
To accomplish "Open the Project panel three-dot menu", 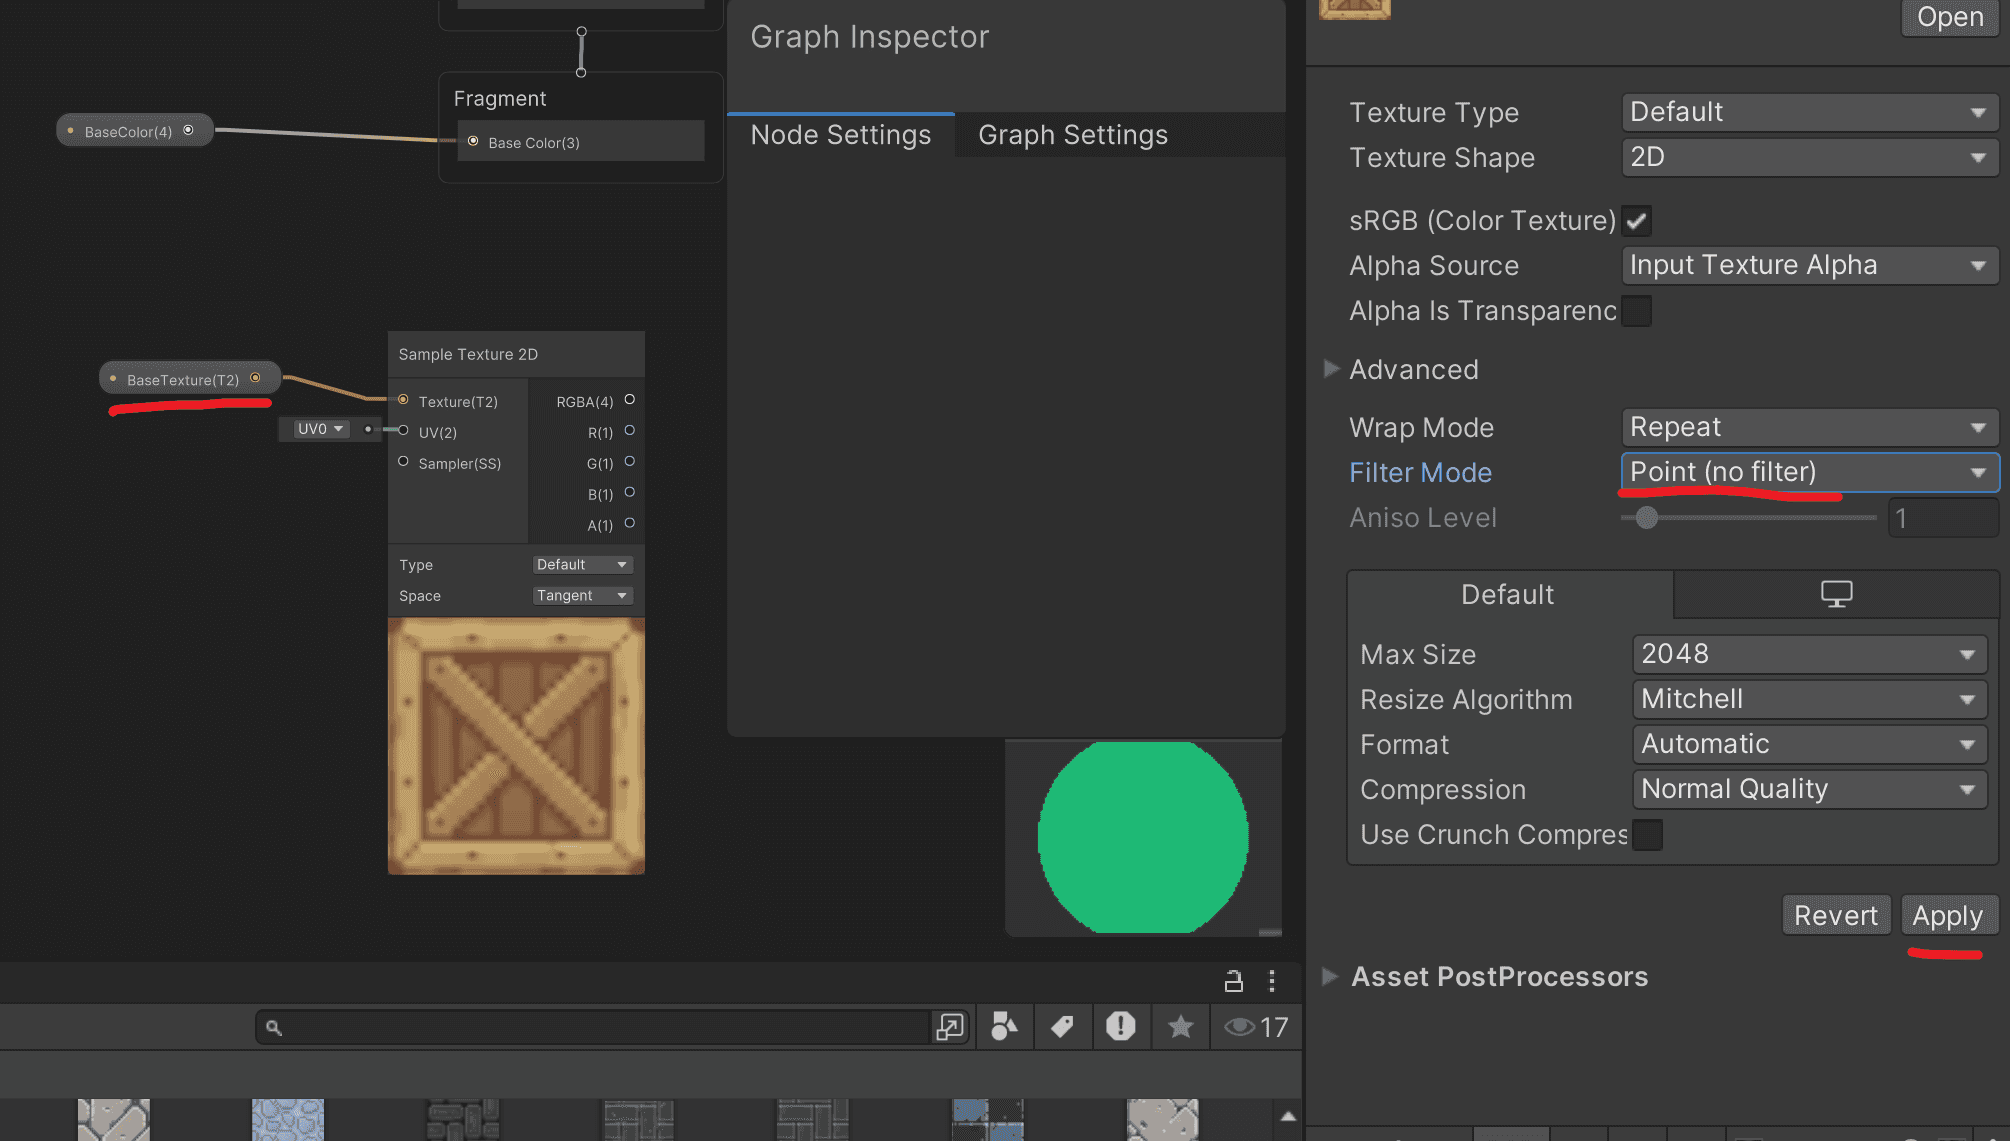I will tap(1272, 981).
